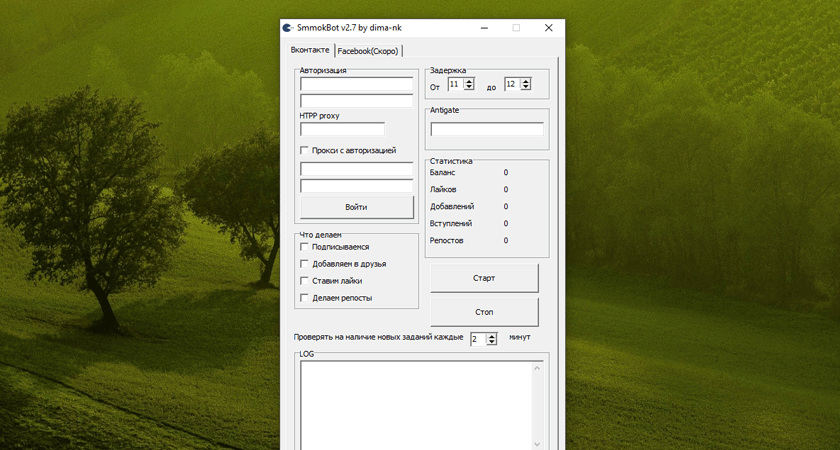The width and height of the screenshot is (840, 450).
Task: Increase the Задержка до value with up arrow
Action: [526, 81]
